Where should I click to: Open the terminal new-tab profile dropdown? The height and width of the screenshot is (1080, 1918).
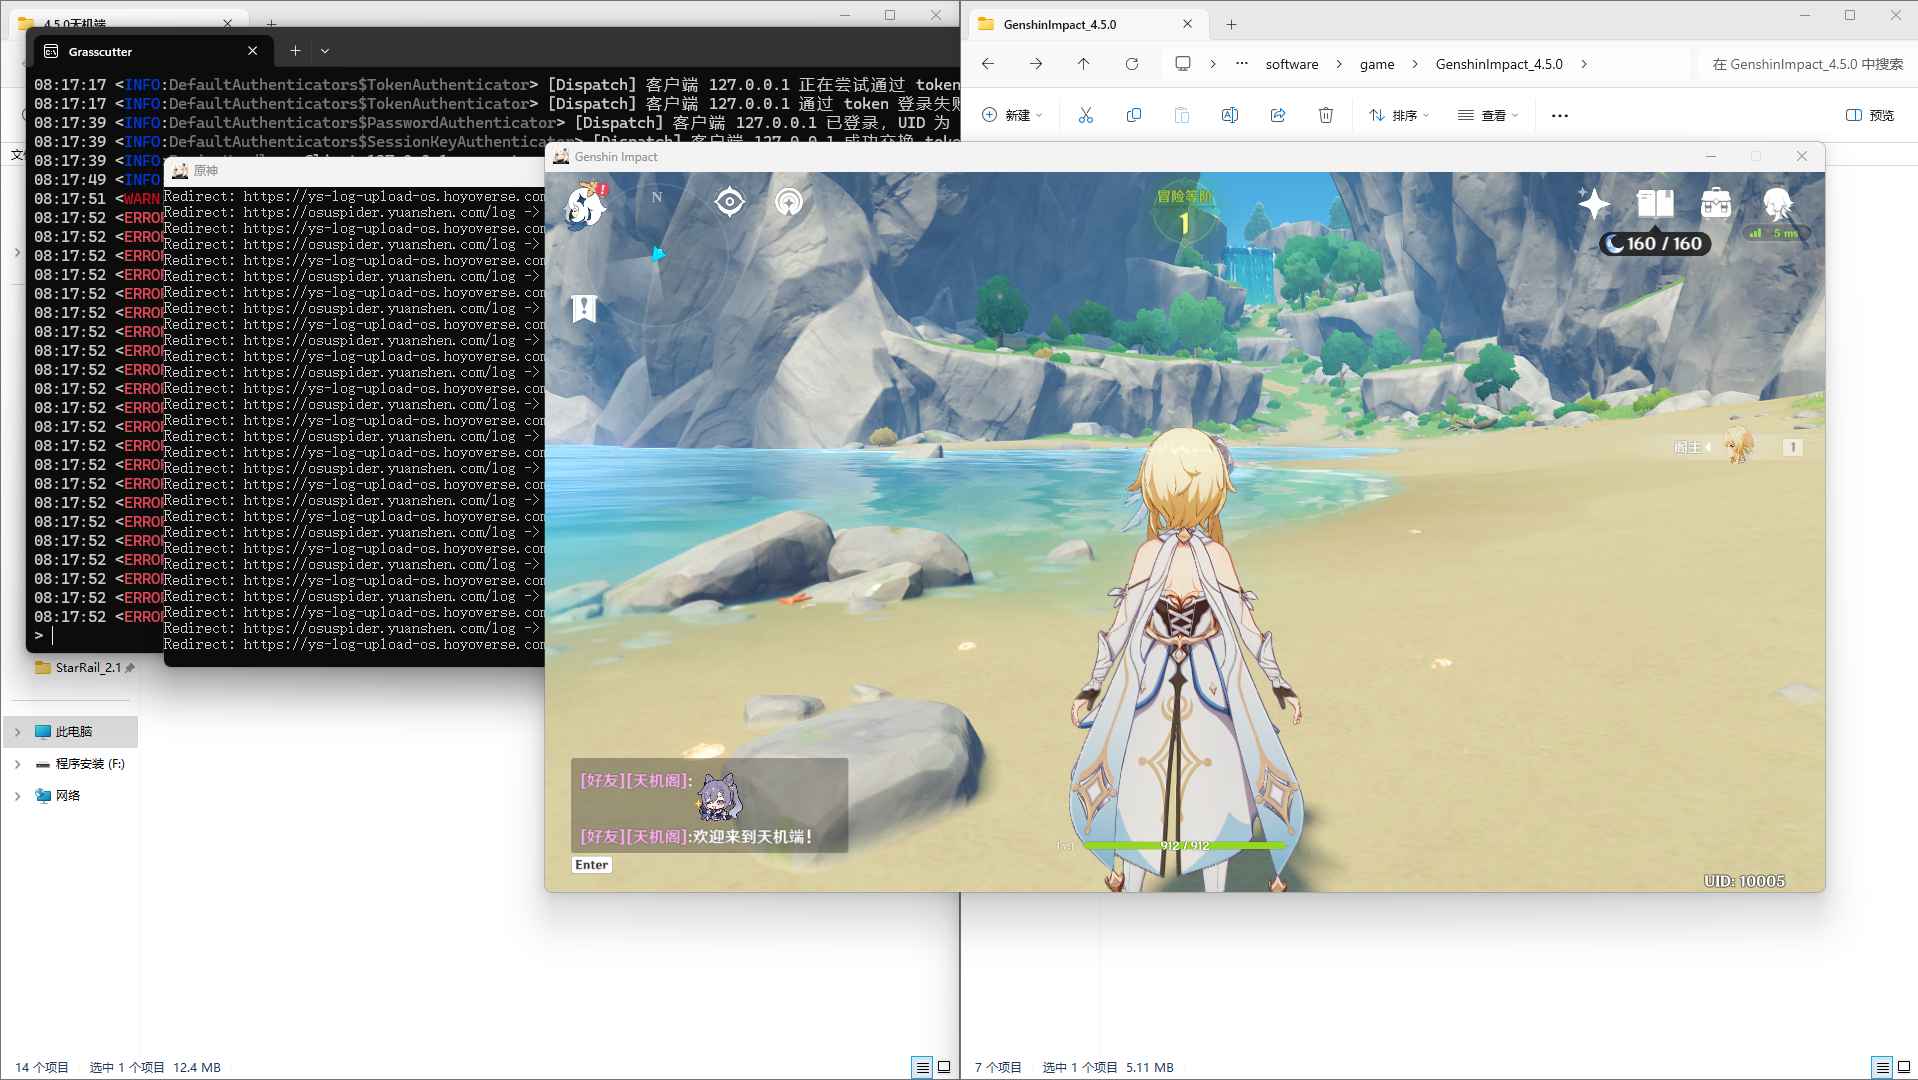tap(325, 51)
